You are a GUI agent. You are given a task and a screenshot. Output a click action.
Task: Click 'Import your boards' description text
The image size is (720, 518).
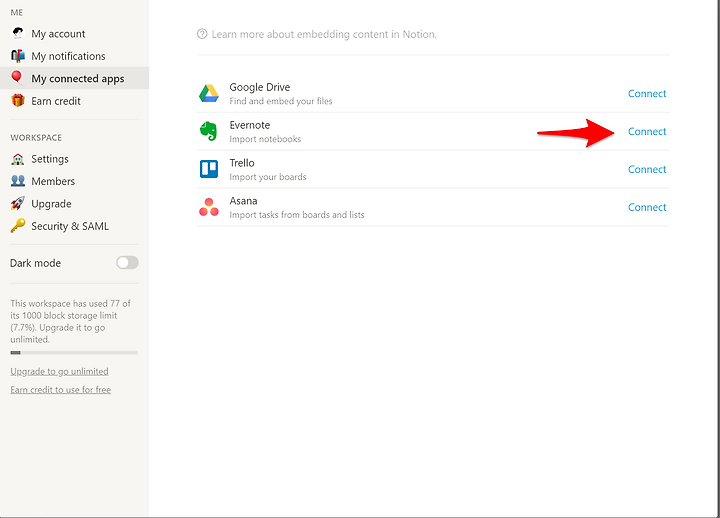[x=268, y=177]
